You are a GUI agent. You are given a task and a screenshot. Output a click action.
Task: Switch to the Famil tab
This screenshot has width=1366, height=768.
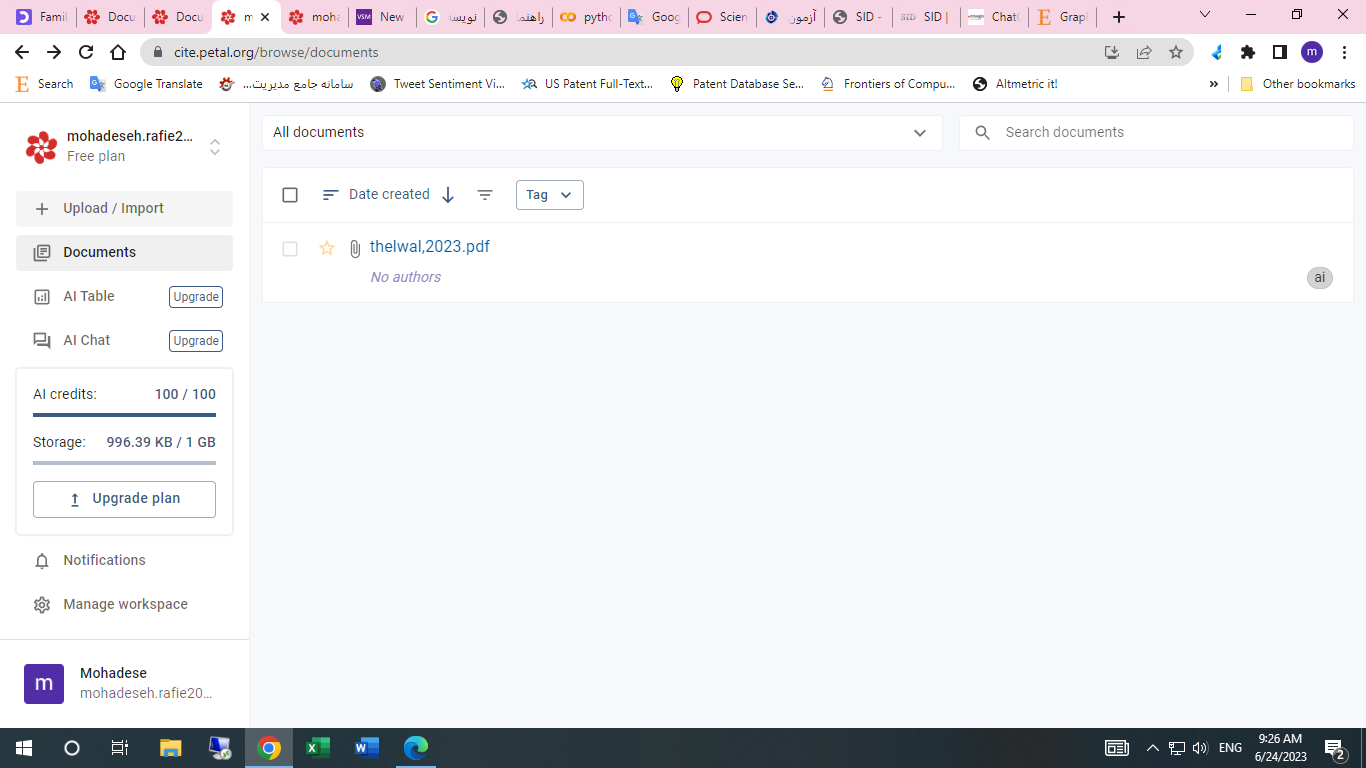click(41, 17)
